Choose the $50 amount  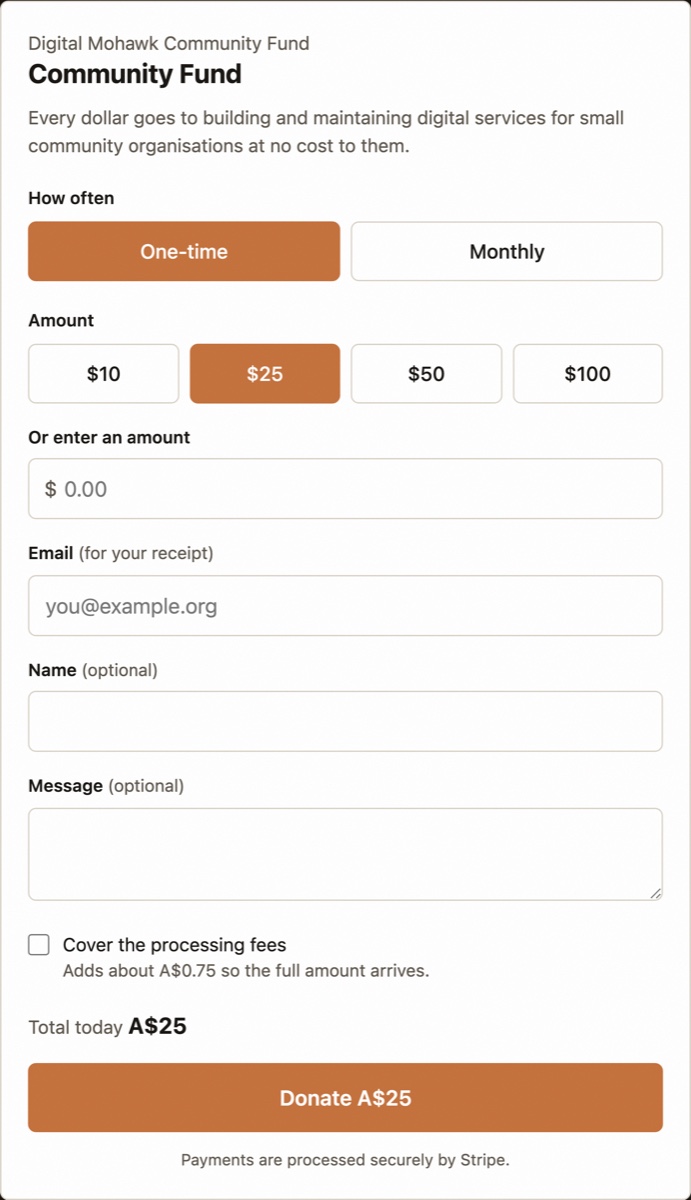427,374
